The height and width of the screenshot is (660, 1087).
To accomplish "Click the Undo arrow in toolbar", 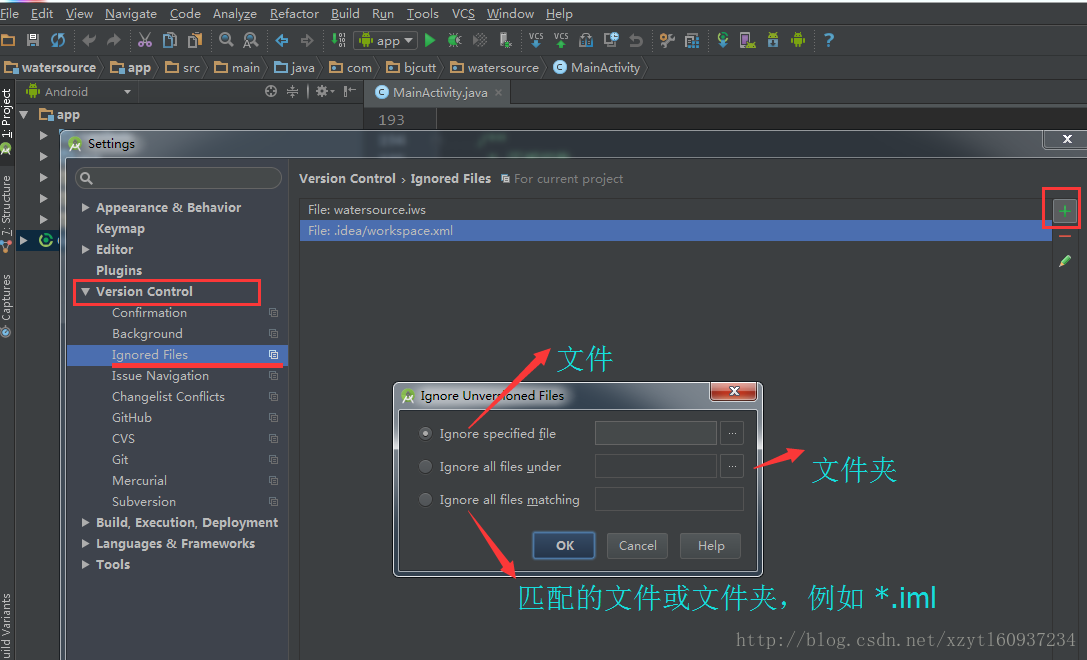I will (89, 40).
